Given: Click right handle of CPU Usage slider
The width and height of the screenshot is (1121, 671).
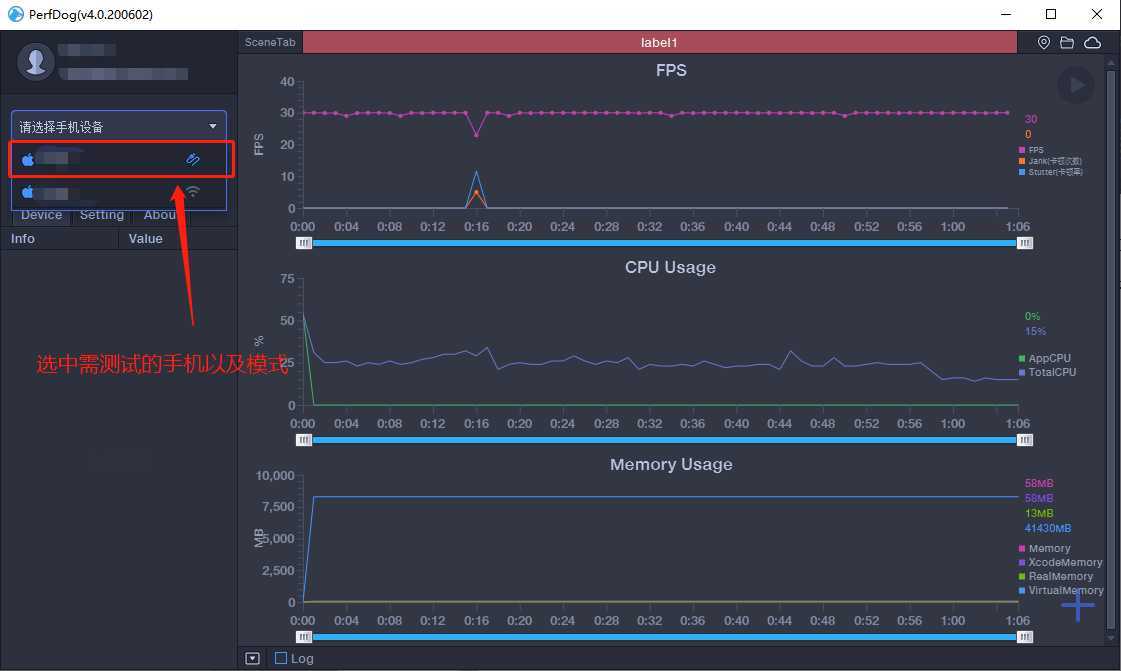Looking at the screenshot, I should (x=1024, y=440).
